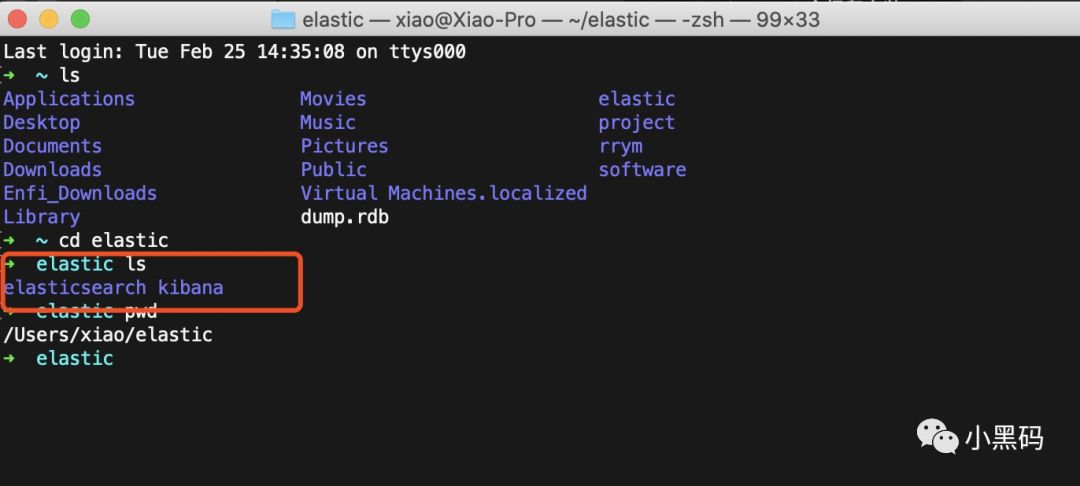Viewport: 1080px width, 486px height.
Task: Click the green zoom window button
Action: pyautogui.click(x=81, y=19)
